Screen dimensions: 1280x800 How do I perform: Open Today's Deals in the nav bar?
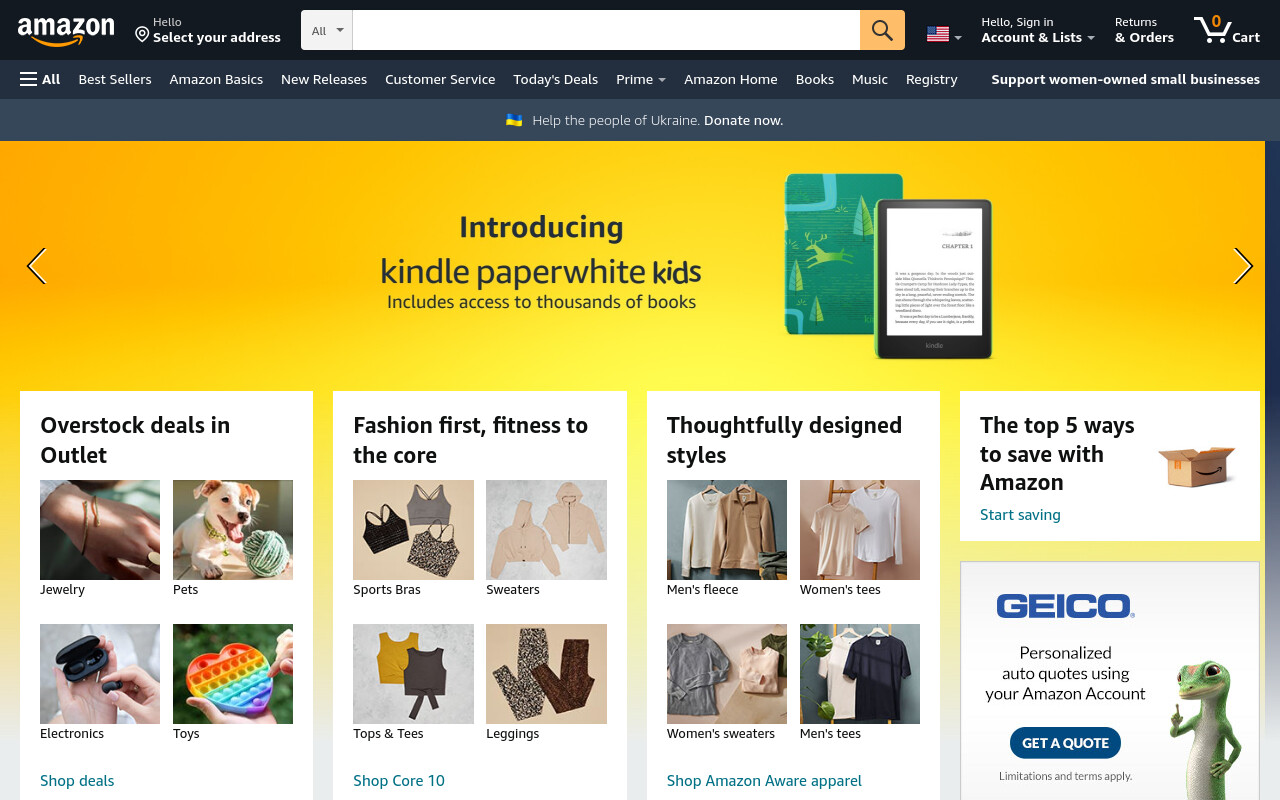[555, 79]
